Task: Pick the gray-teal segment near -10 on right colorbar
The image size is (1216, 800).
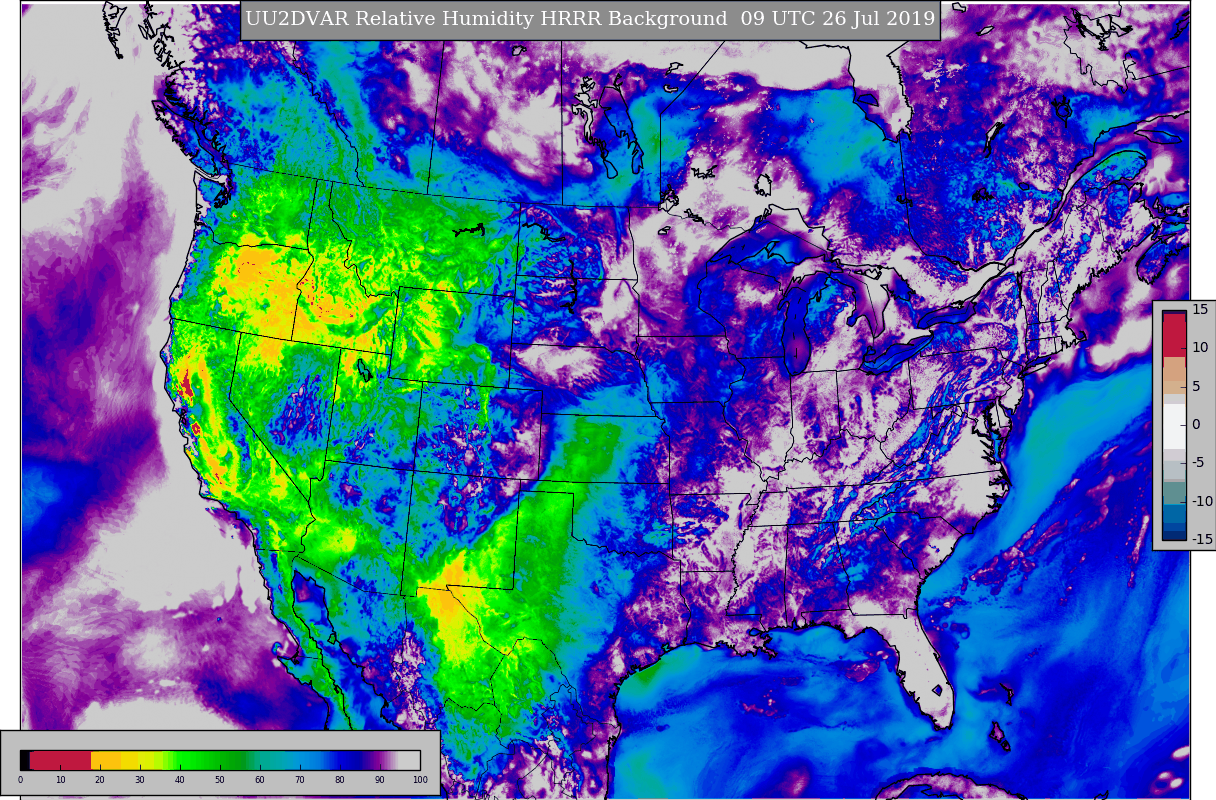Action: click(1174, 493)
